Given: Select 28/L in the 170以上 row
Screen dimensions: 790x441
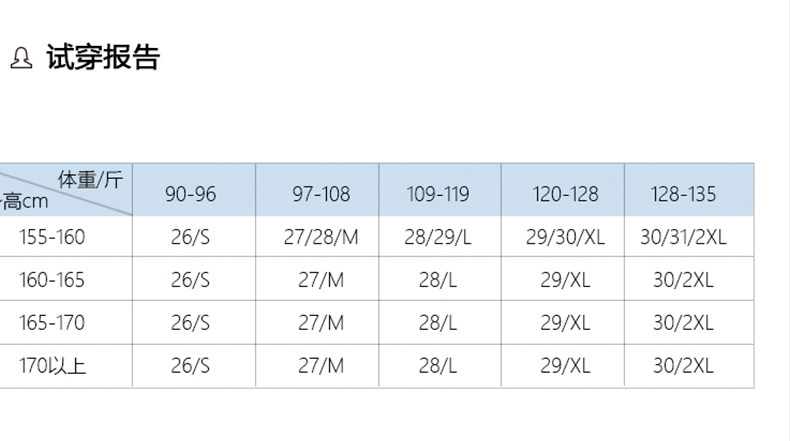Looking at the screenshot, I should (x=438, y=365).
